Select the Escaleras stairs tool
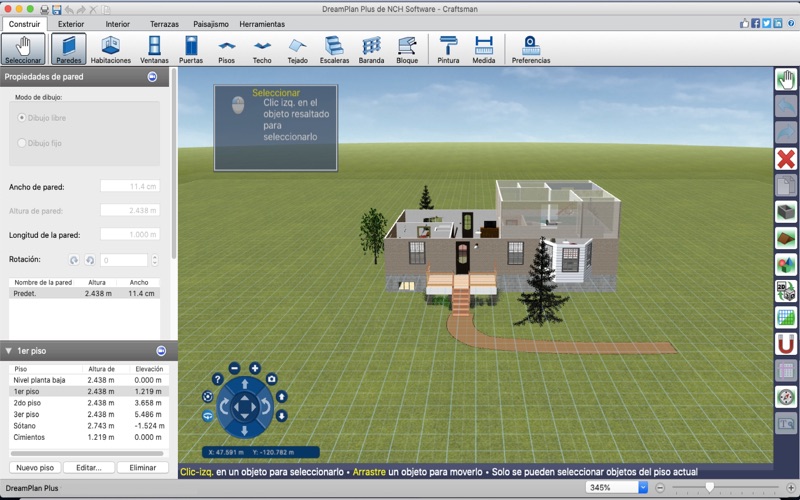800x500 pixels. coord(334,49)
